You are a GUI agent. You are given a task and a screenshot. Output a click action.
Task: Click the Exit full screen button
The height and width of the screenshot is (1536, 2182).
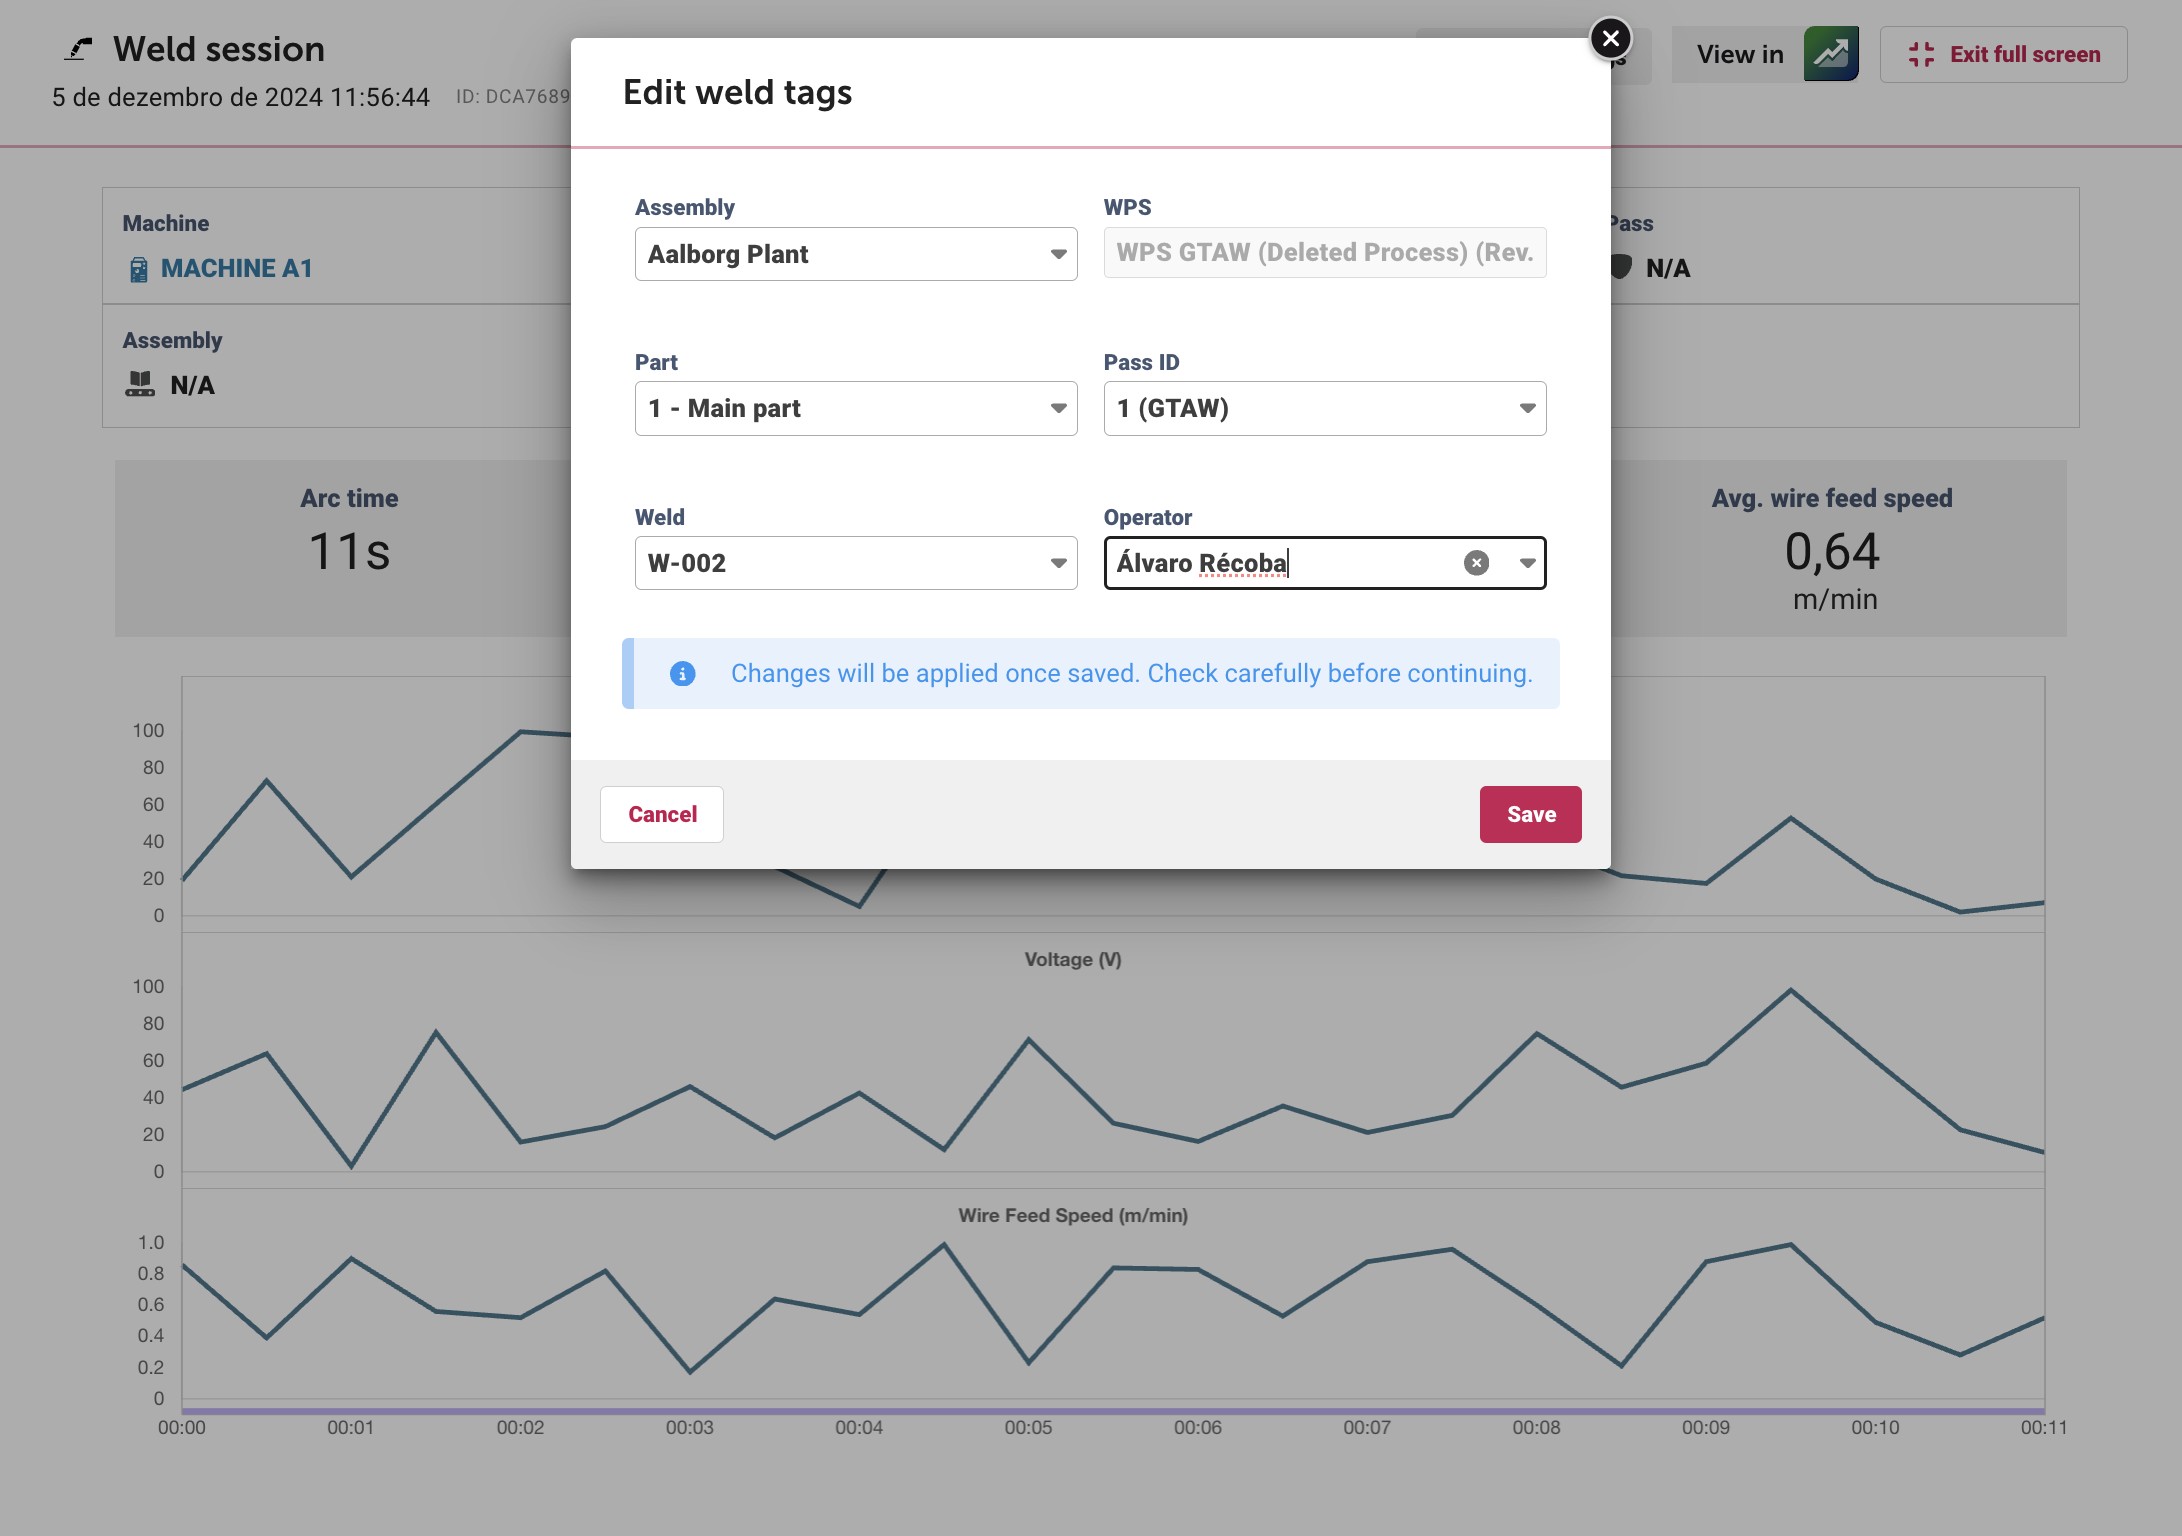[x=2003, y=54]
